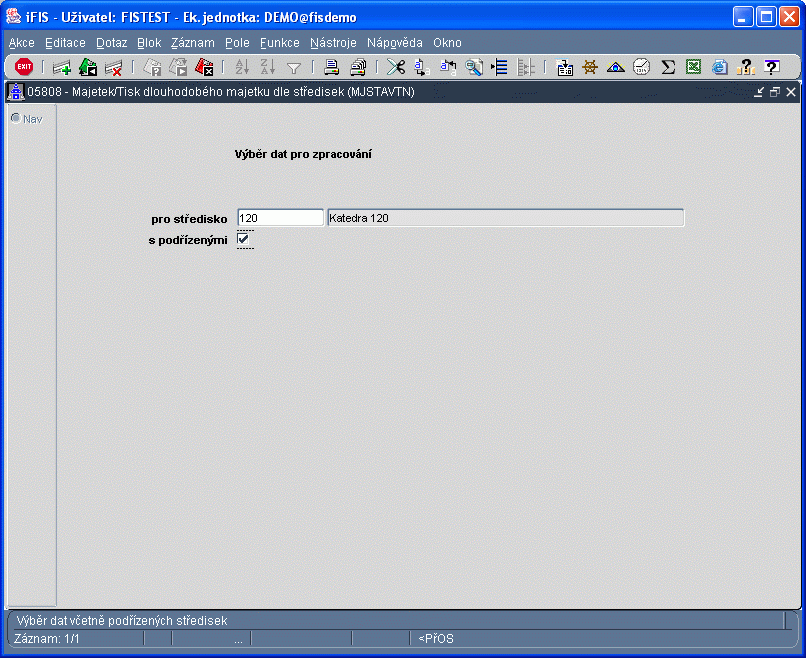Click the copy text icon with down arrow

click(x=422, y=67)
